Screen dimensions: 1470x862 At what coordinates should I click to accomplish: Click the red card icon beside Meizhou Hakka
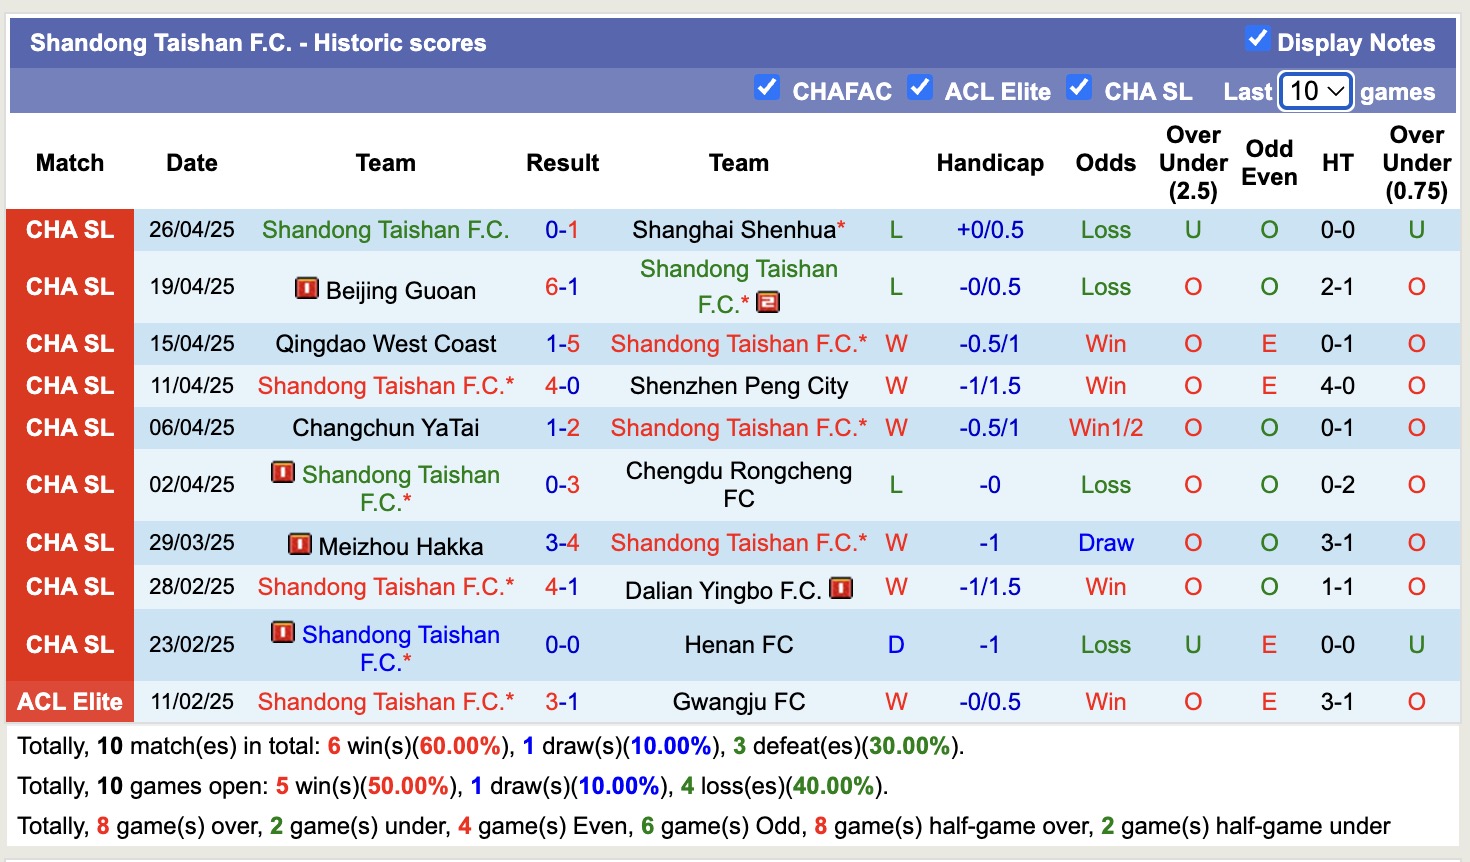(301, 545)
